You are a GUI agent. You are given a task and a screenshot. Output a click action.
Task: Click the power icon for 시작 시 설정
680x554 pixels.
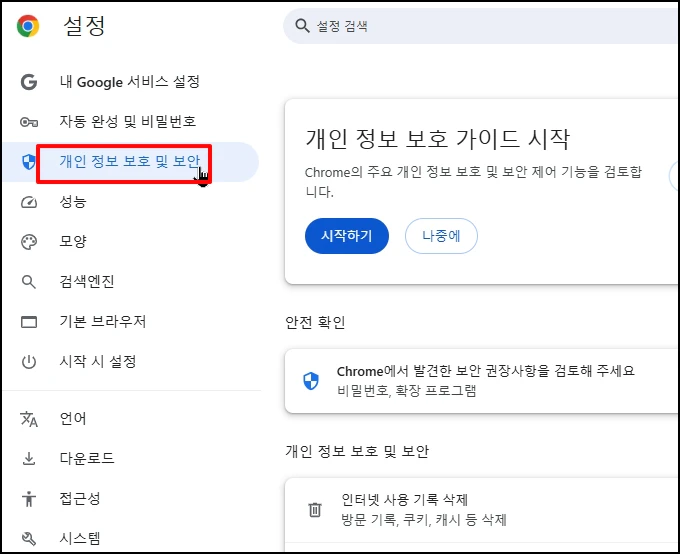(x=29, y=362)
